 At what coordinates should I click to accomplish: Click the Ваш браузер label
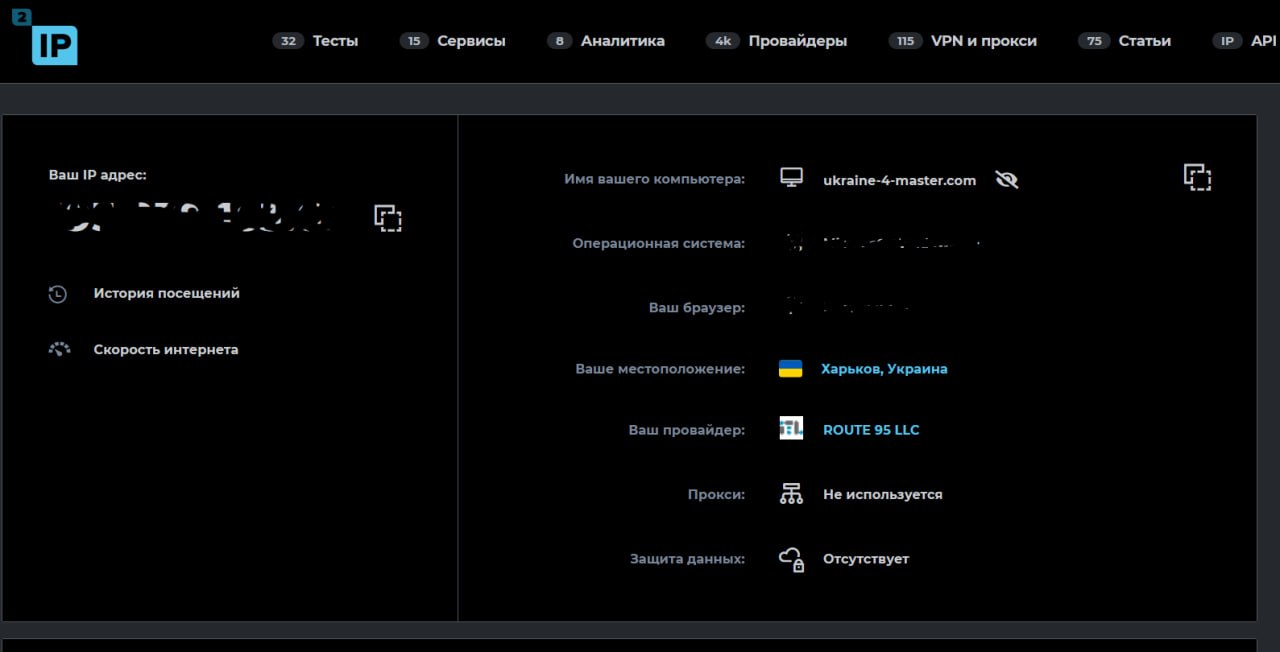697,308
